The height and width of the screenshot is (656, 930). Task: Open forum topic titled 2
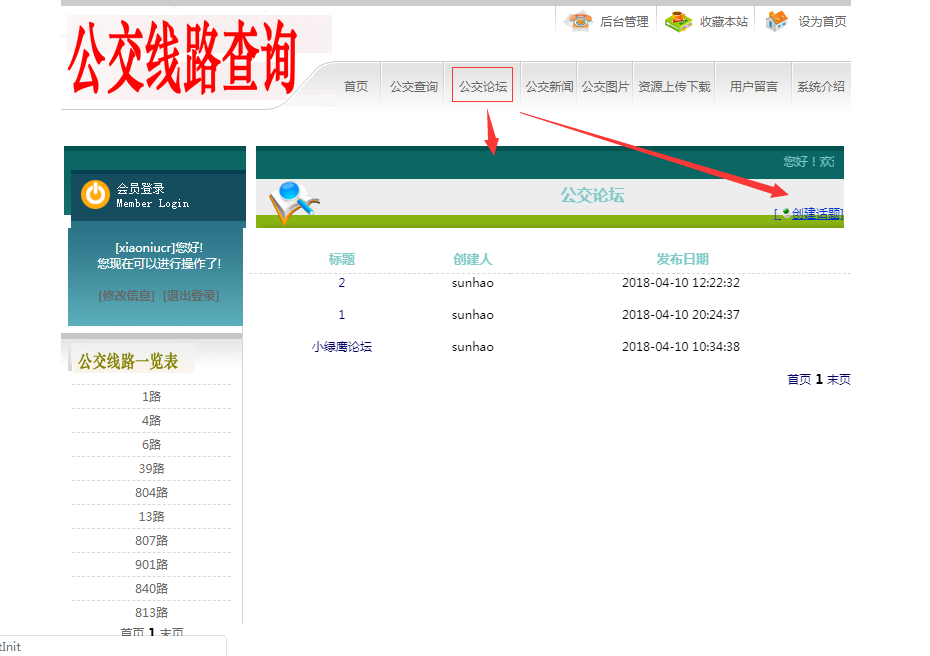tap(342, 283)
